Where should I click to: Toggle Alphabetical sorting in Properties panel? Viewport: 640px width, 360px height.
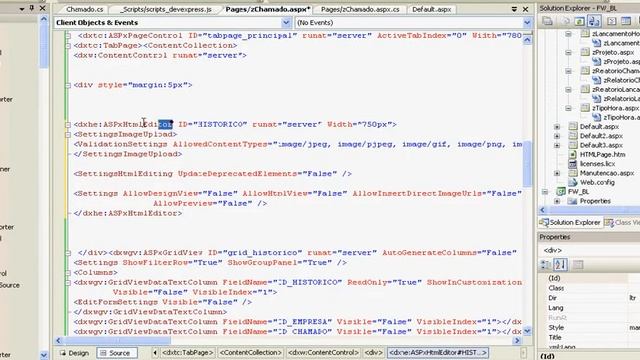click(x=560, y=265)
